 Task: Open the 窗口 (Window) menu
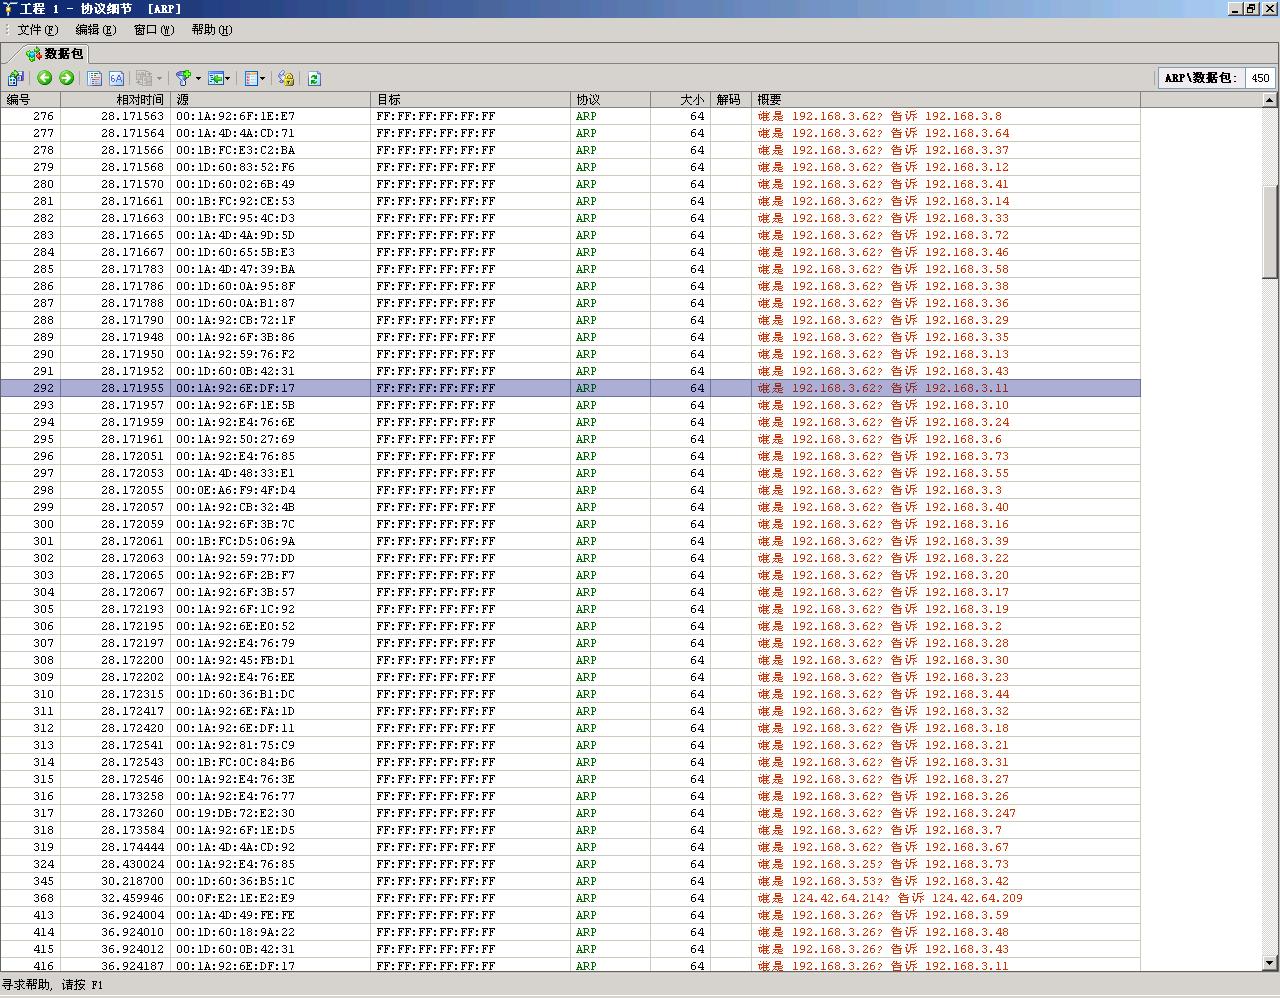click(153, 30)
